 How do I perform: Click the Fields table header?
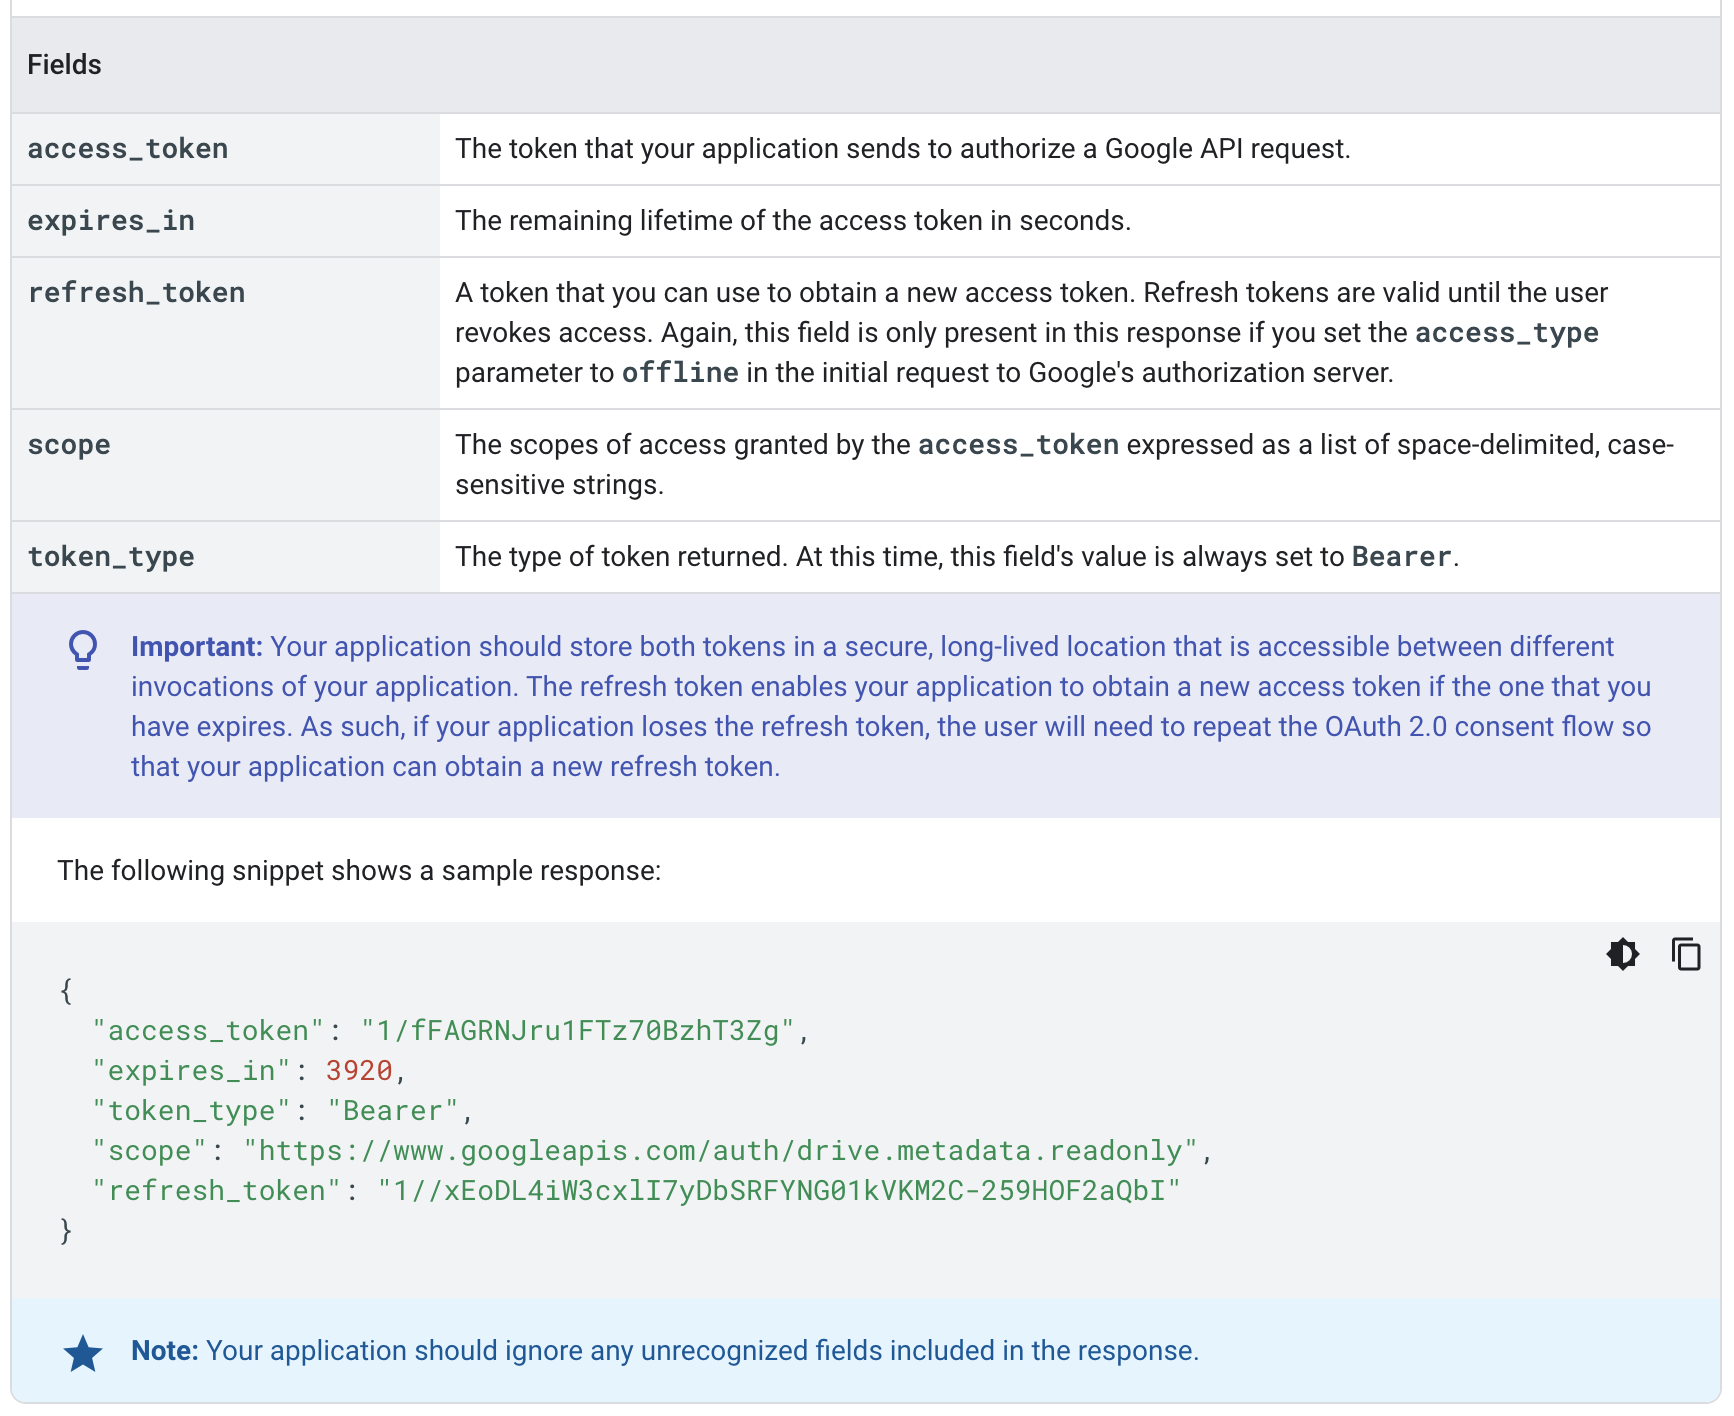866,65
